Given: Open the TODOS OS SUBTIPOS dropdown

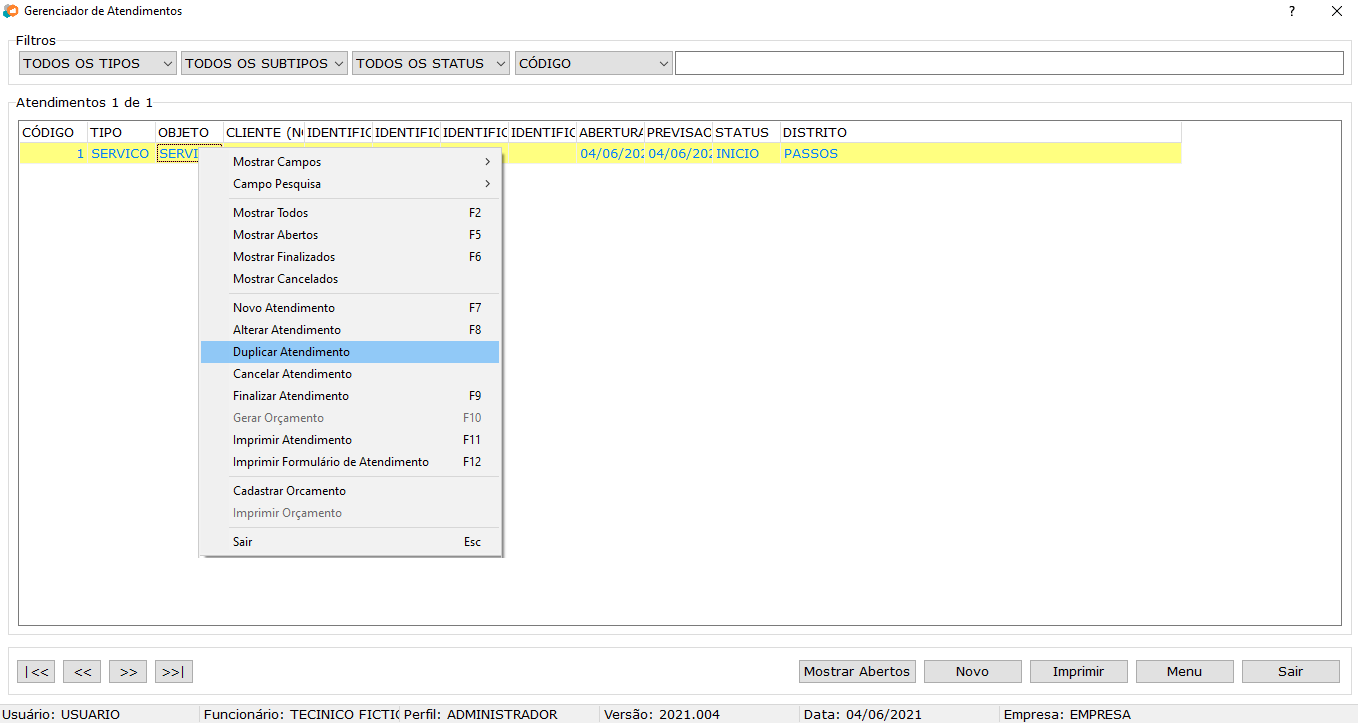Looking at the screenshot, I should pos(264,63).
